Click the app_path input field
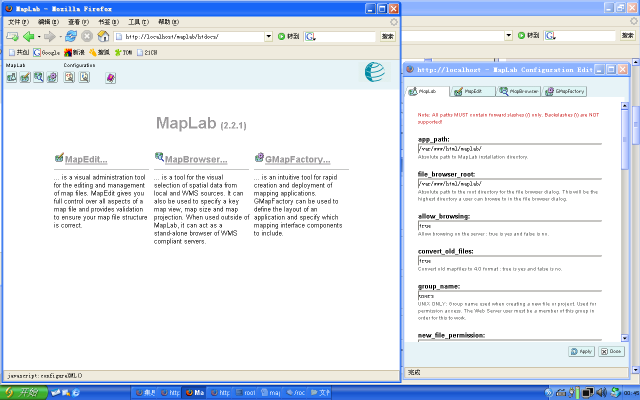 coord(509,149)
